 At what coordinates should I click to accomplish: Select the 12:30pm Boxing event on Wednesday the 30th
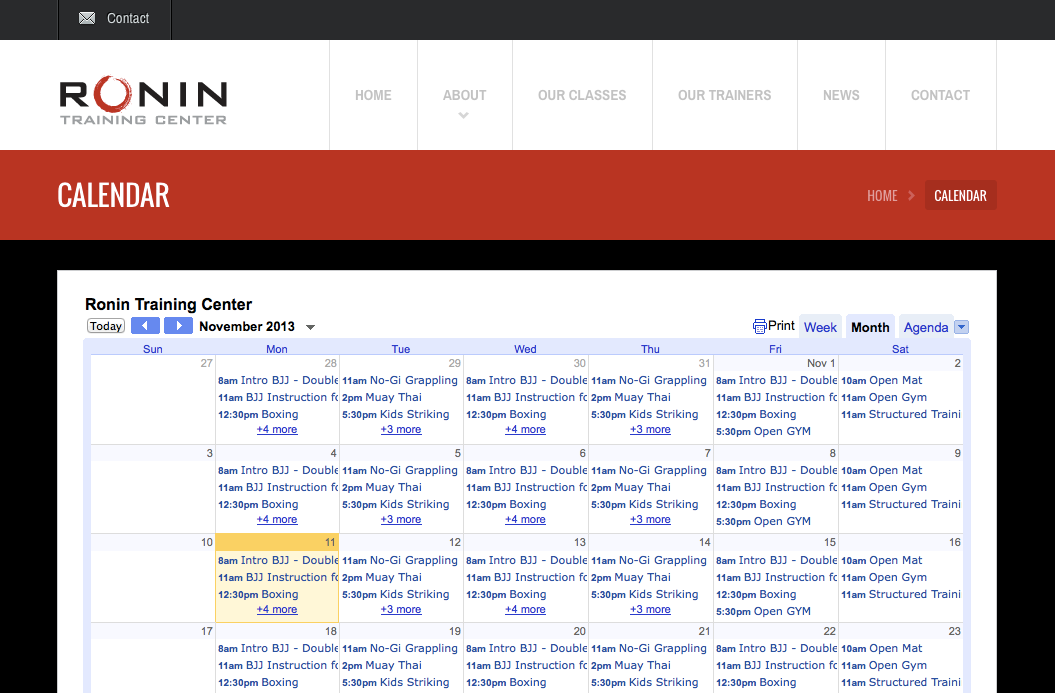506,414
